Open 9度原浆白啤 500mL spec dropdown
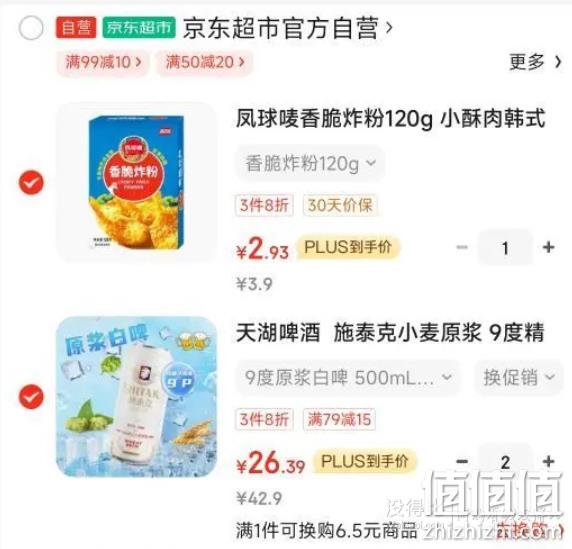The image size is (572, 549). [x=348, y=377]
